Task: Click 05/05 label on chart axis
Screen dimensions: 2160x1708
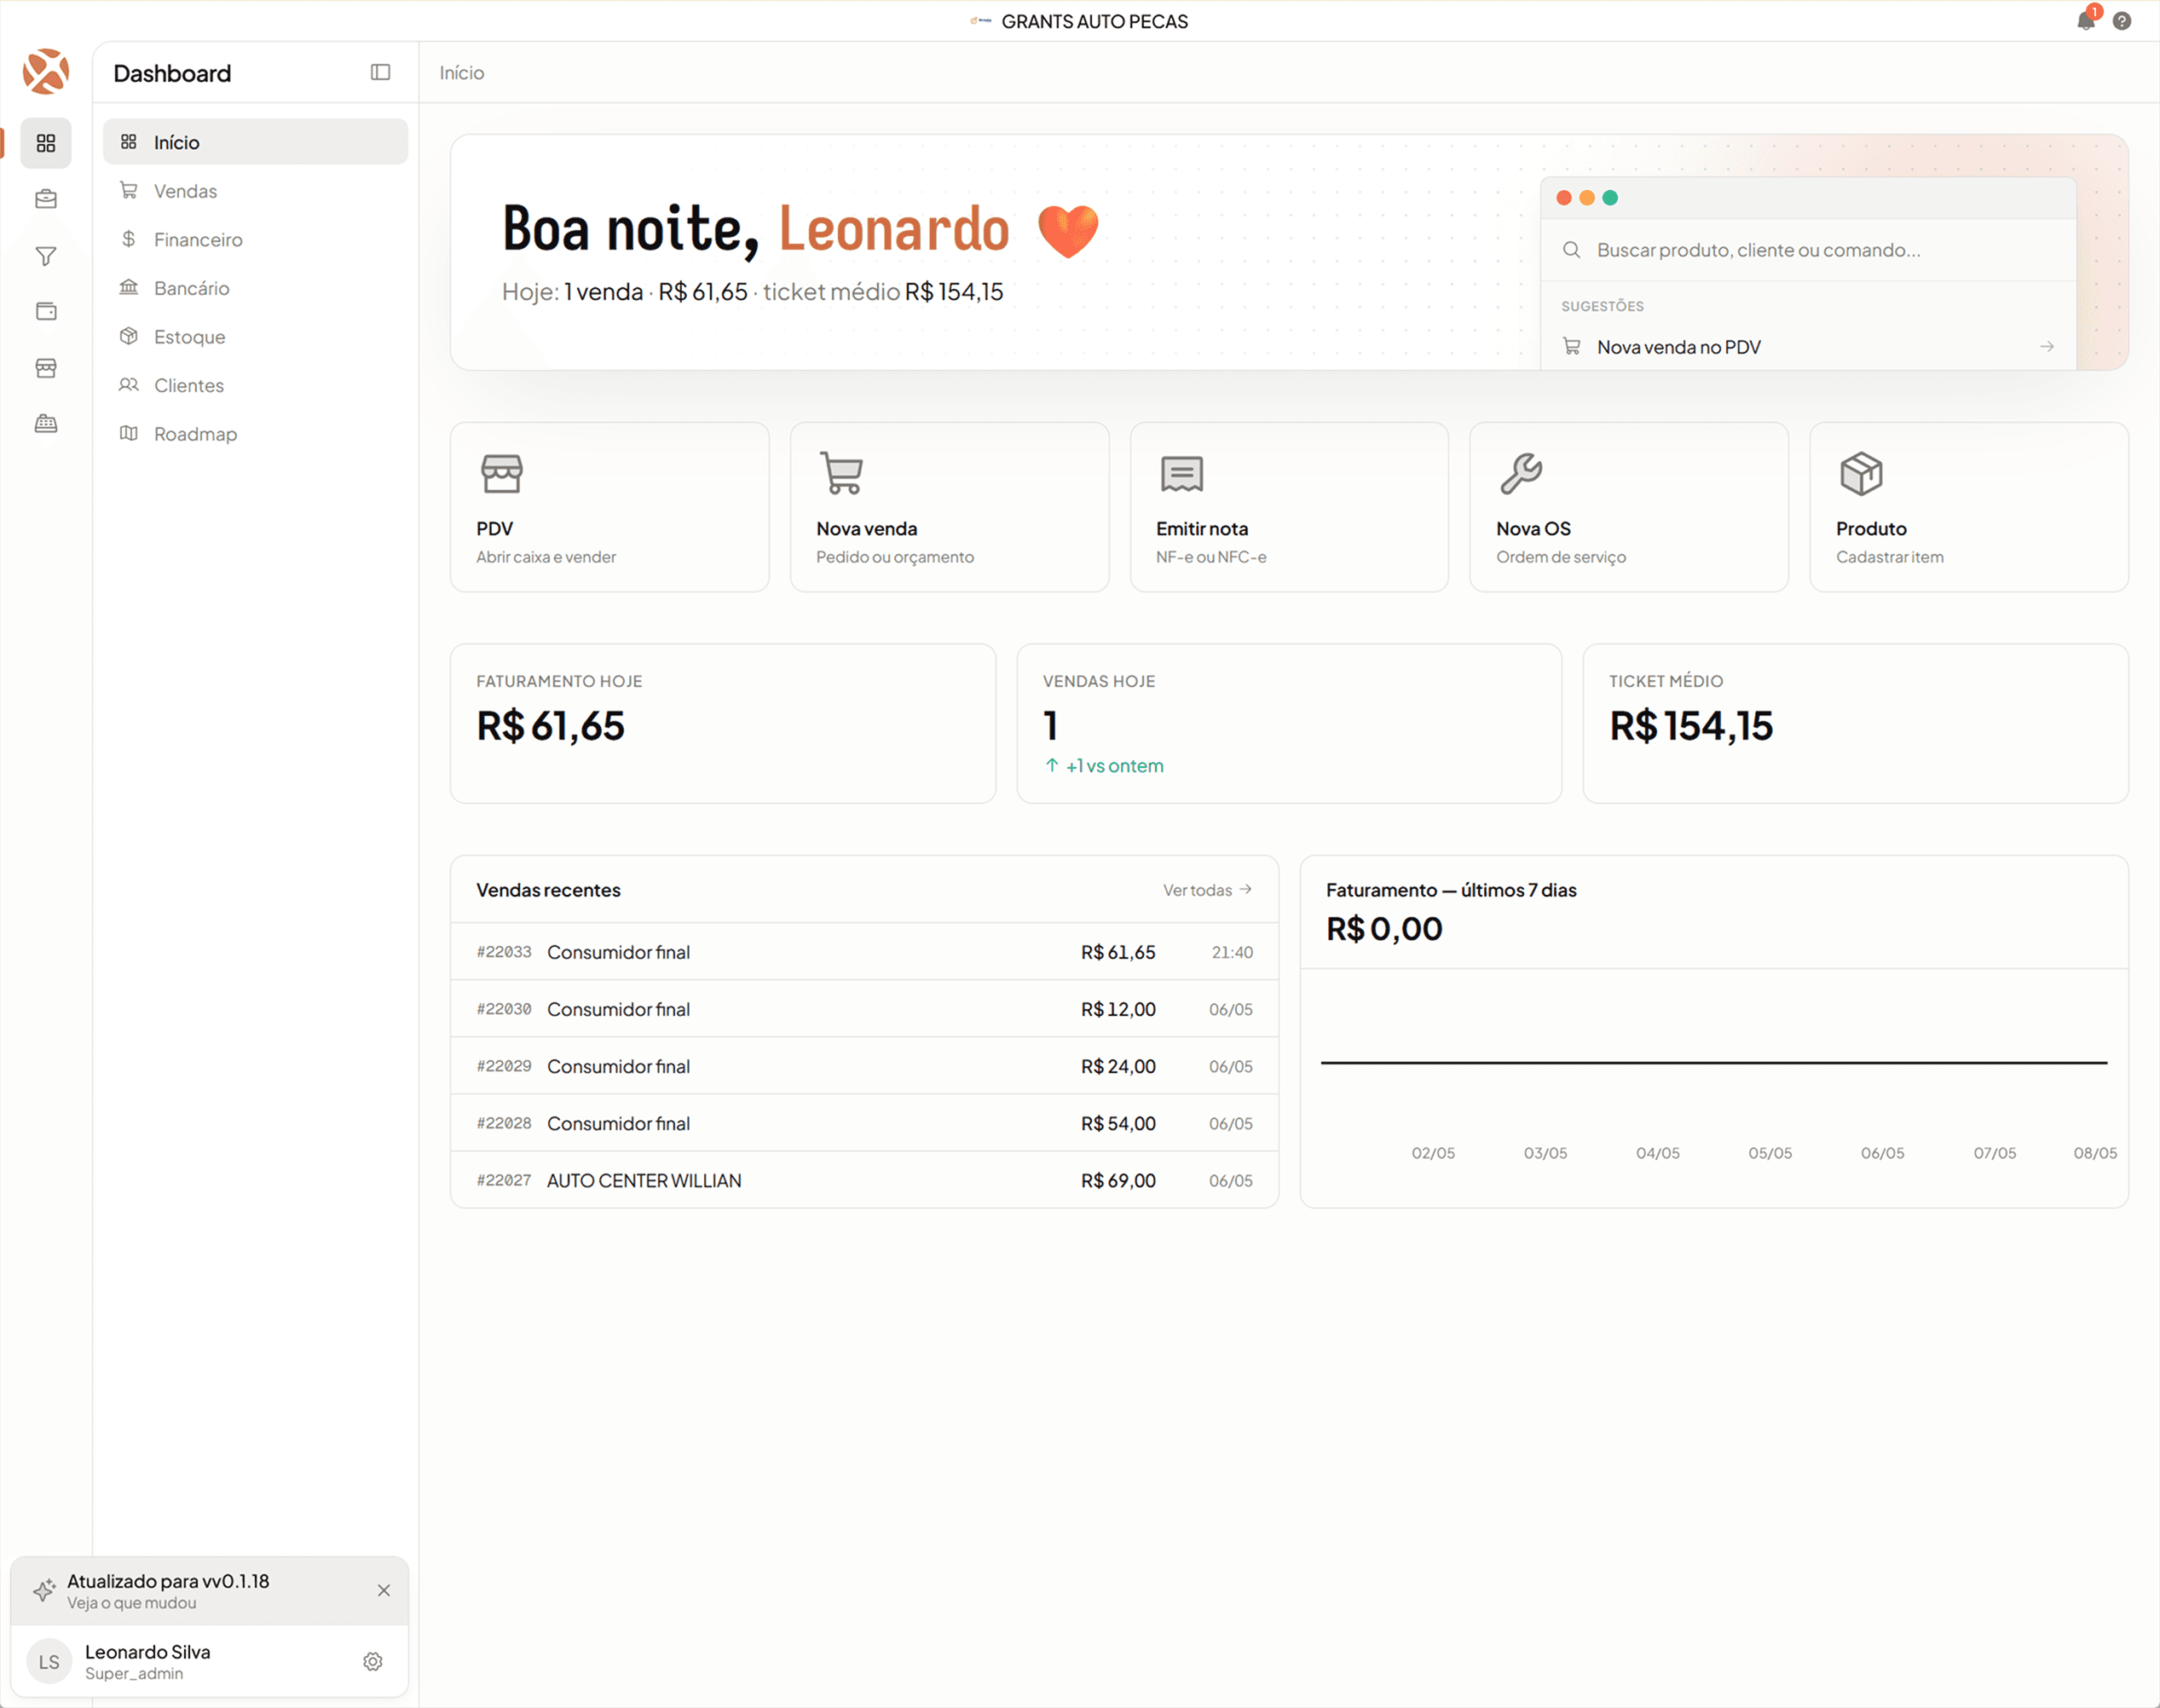Action: click(1770, 1153)
